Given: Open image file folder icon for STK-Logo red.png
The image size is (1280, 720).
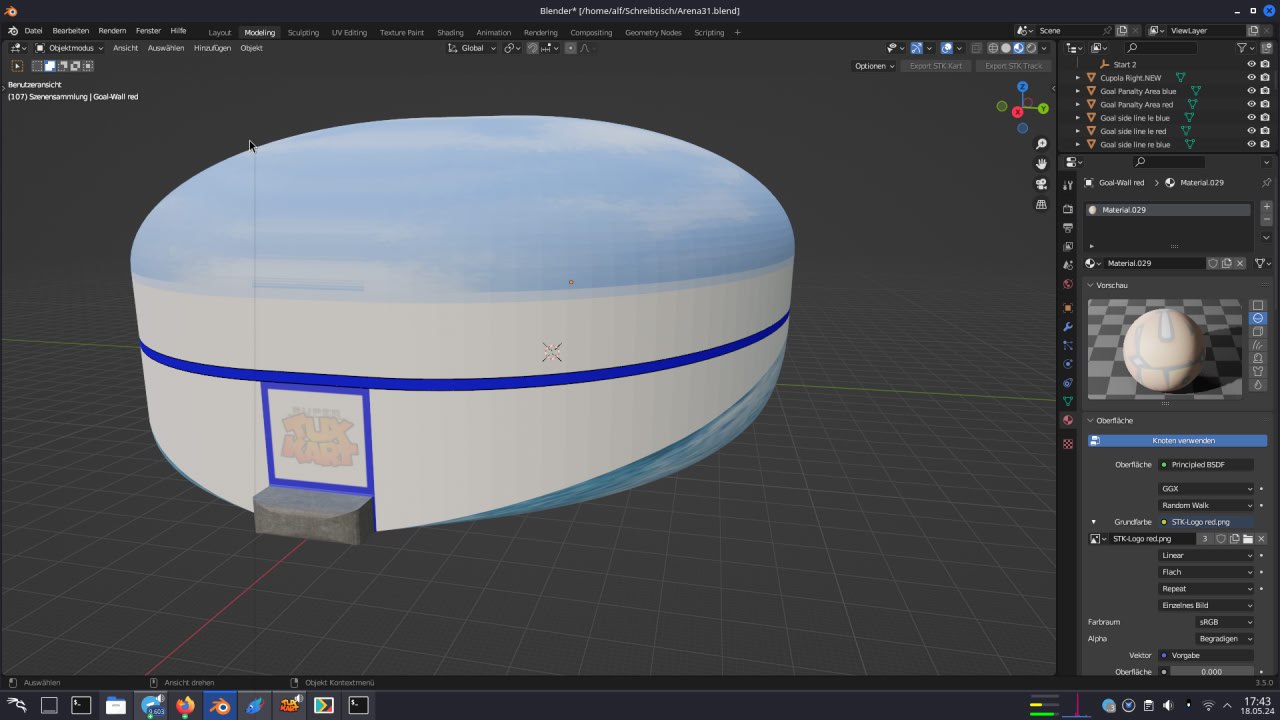Looking at the screenshot, I should click(x=1247, y=539).
